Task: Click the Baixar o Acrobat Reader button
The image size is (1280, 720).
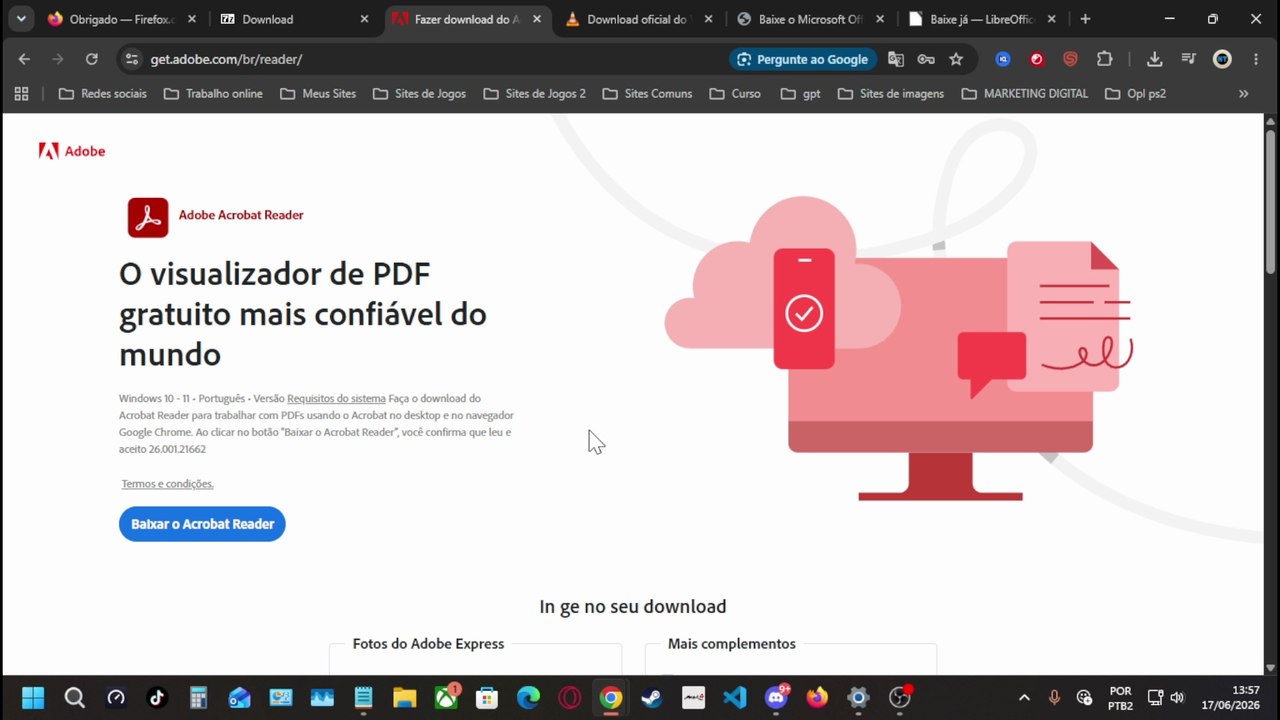Action: point(202,524)
